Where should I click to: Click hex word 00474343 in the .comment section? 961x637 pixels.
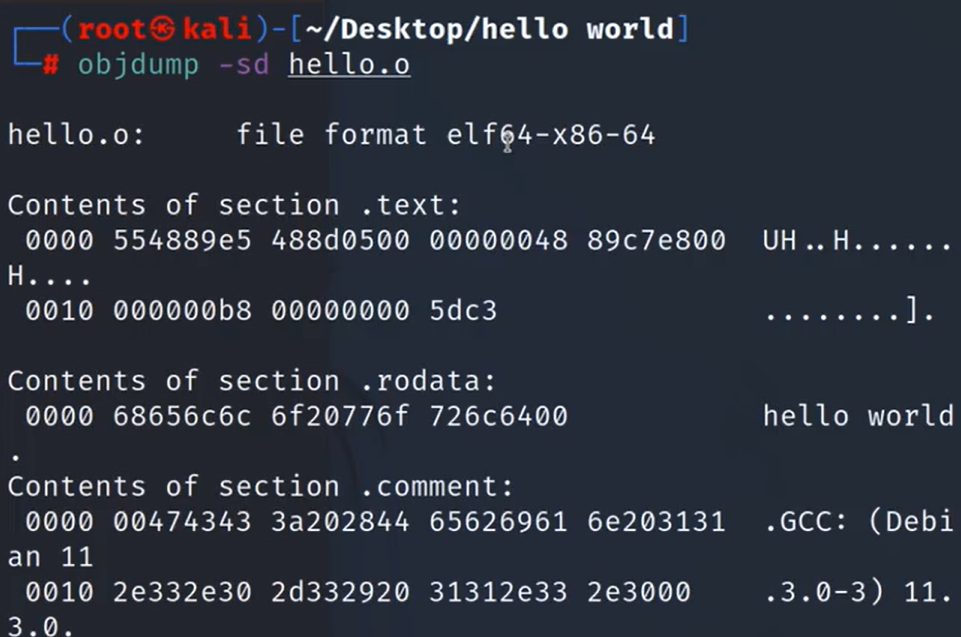click(182, 522)
